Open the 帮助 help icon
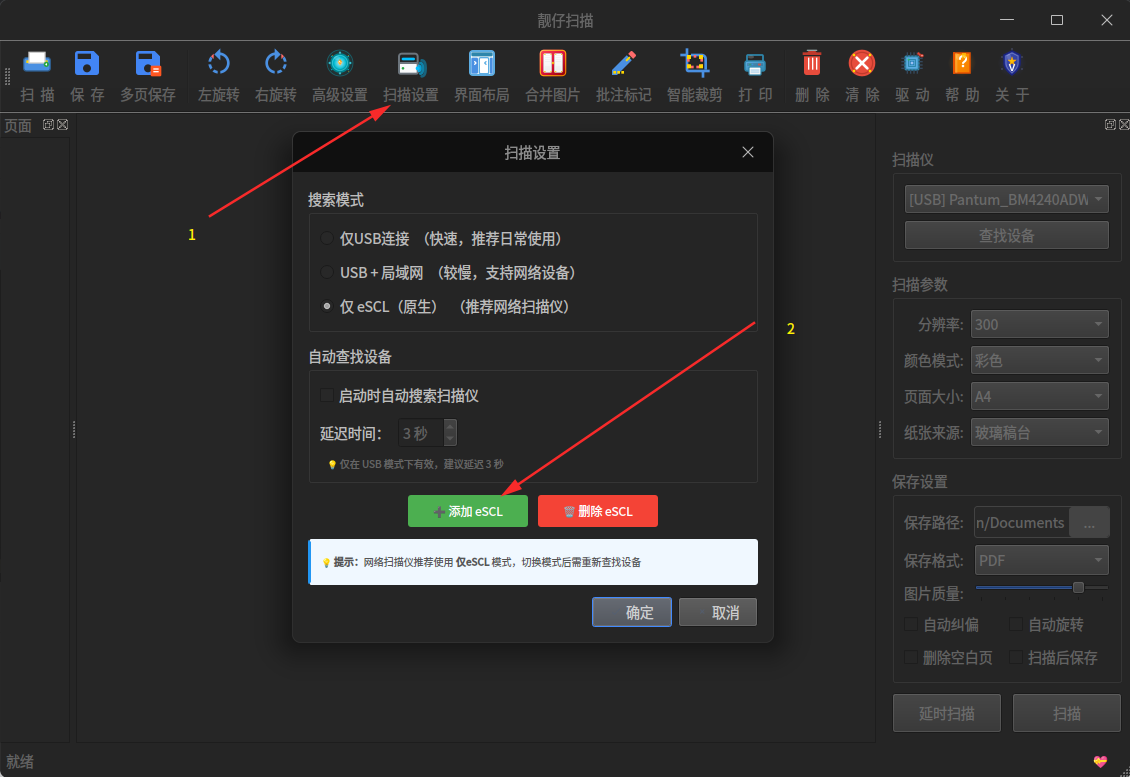Viewport: 1130px width, 777px height. 961,63
